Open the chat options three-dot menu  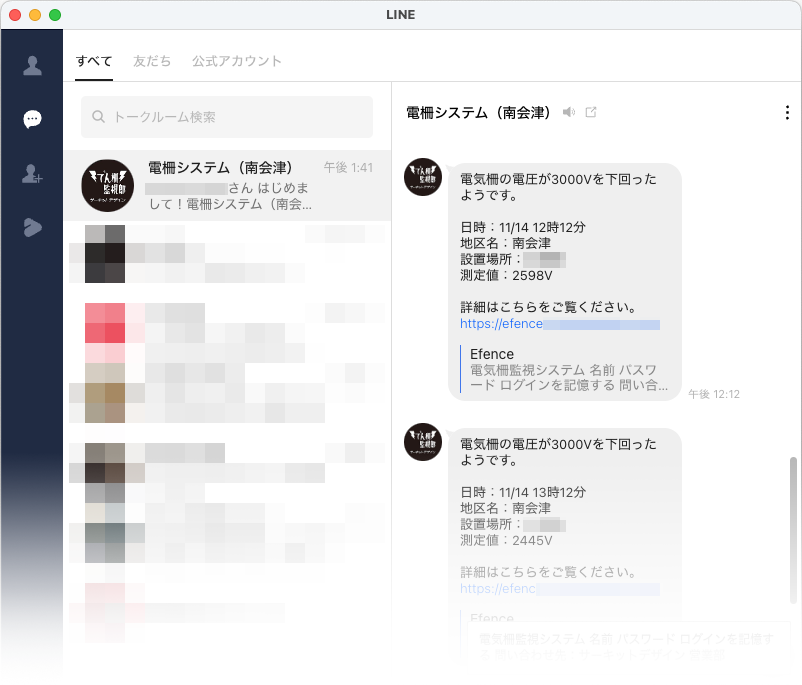tap(787, 113)
